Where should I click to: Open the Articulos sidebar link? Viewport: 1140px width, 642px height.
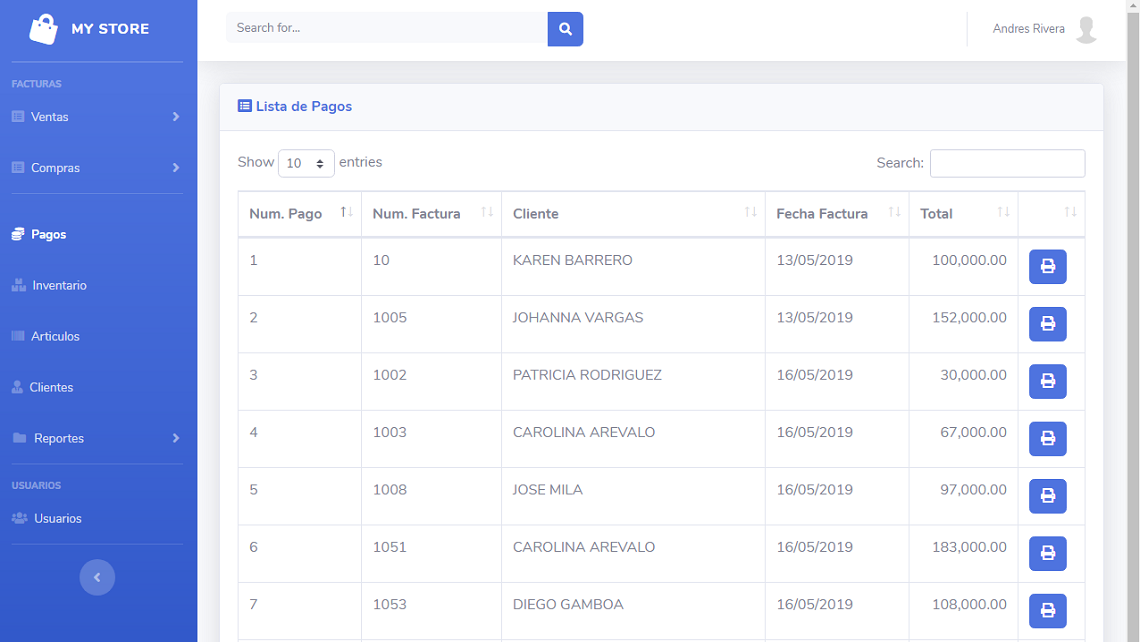(x=55, y=336)
